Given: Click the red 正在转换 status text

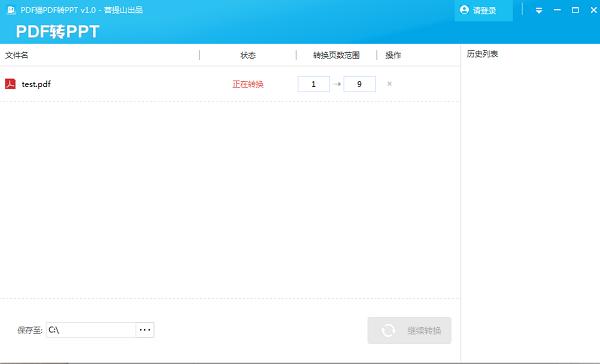Looking at the screenshot, I should click(x=248, y=84).
